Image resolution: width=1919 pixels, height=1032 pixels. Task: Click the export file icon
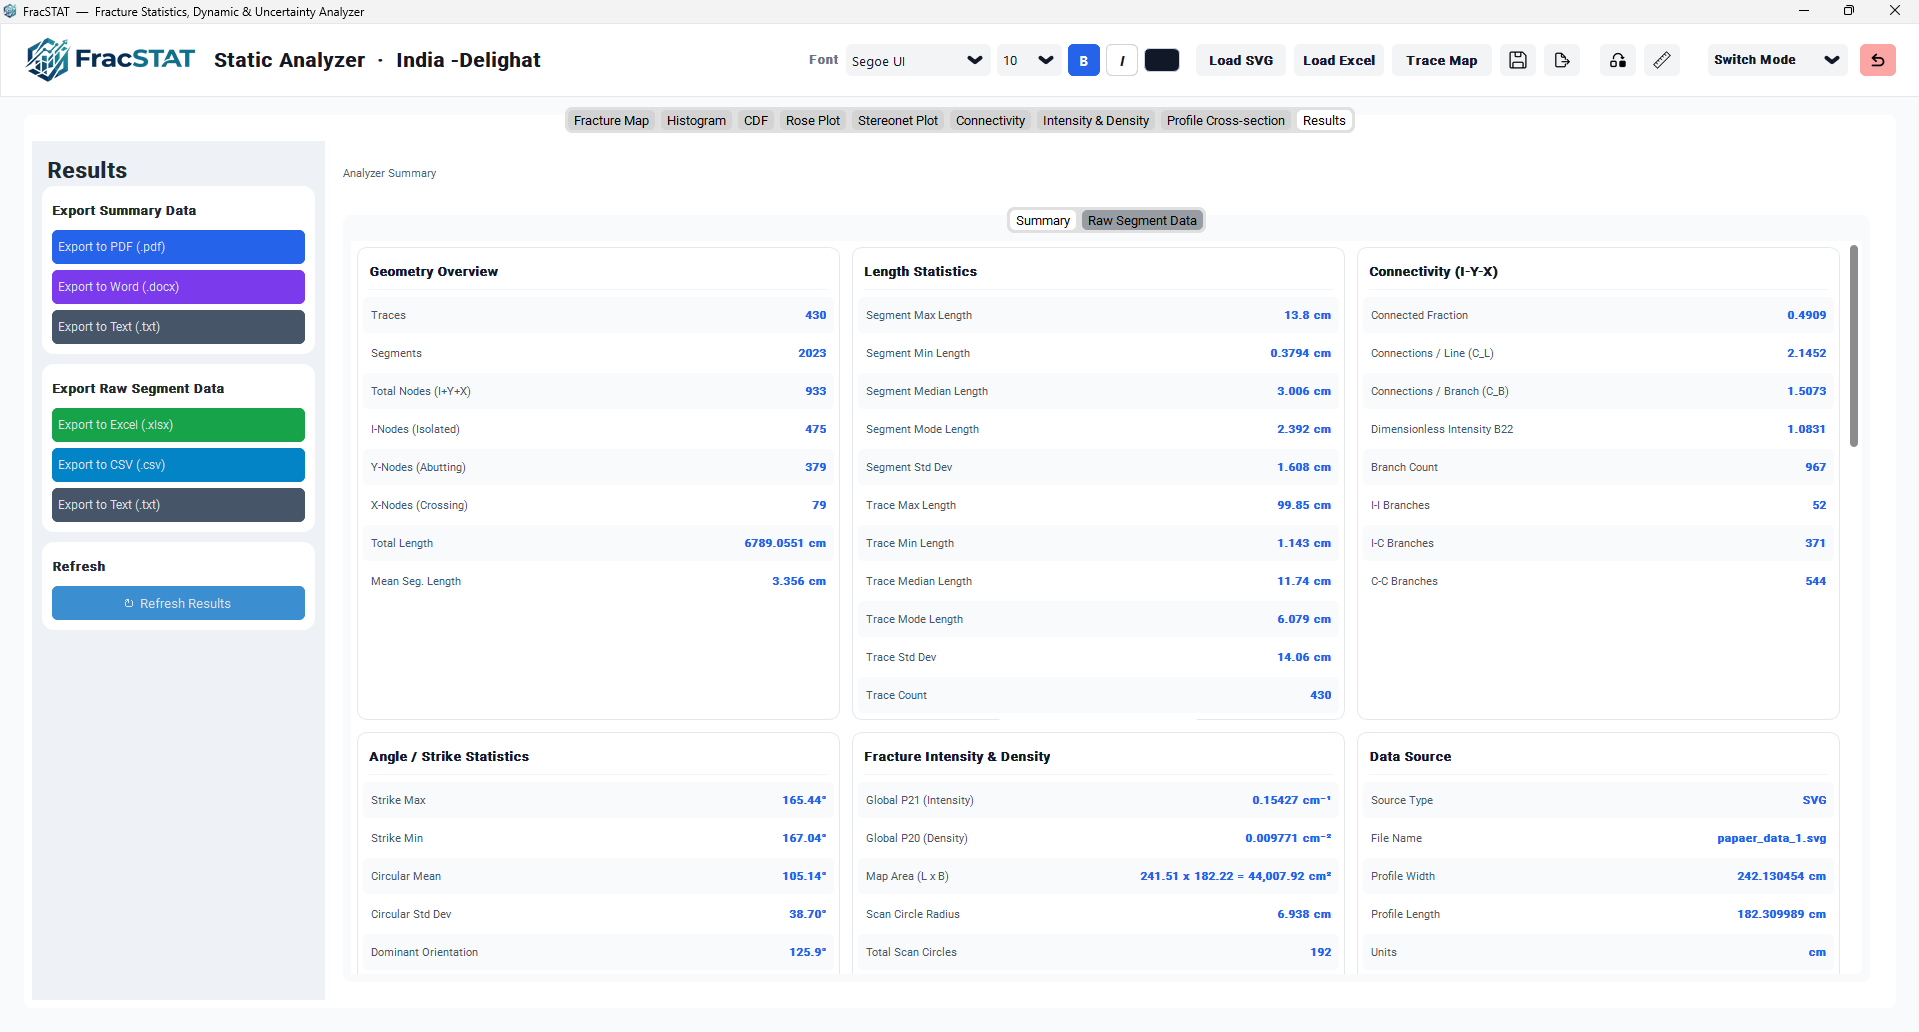click(x=1561, y=60)
